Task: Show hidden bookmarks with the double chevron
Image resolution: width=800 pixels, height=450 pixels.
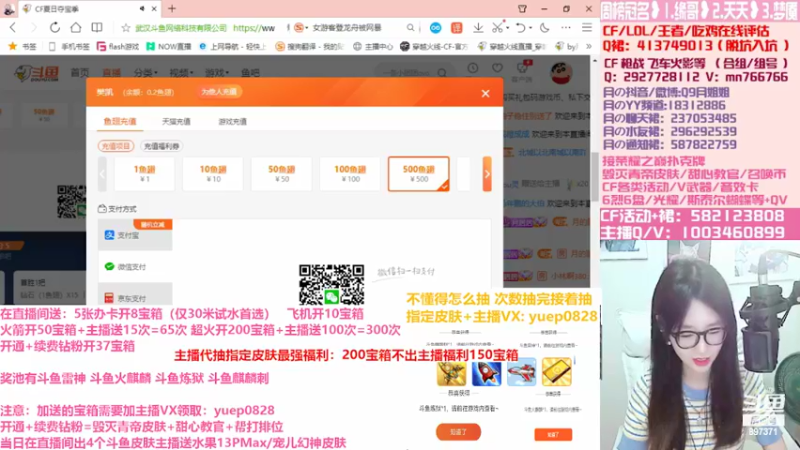Action: pyautogui.click(x=589, y=46)
